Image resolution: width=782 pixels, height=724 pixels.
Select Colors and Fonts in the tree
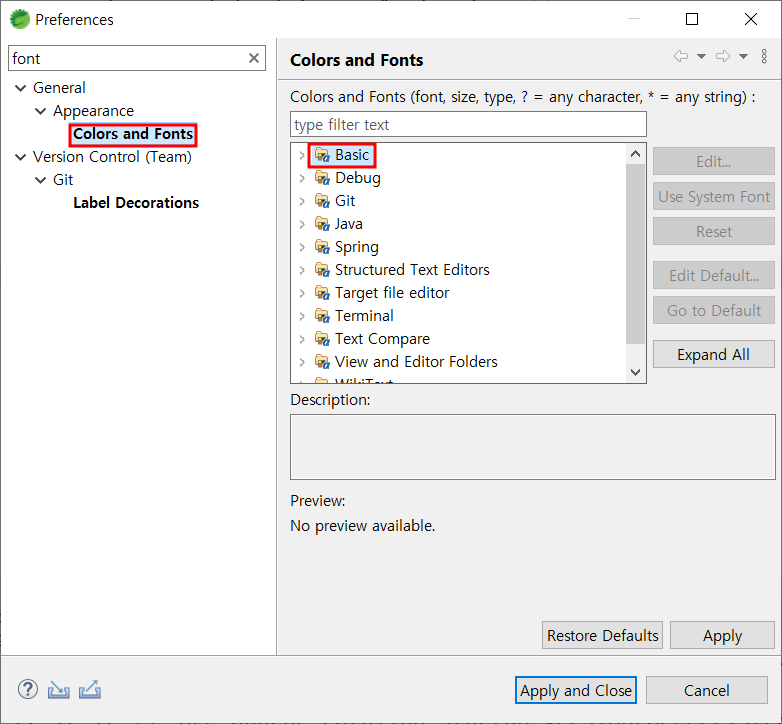(133, 134)
